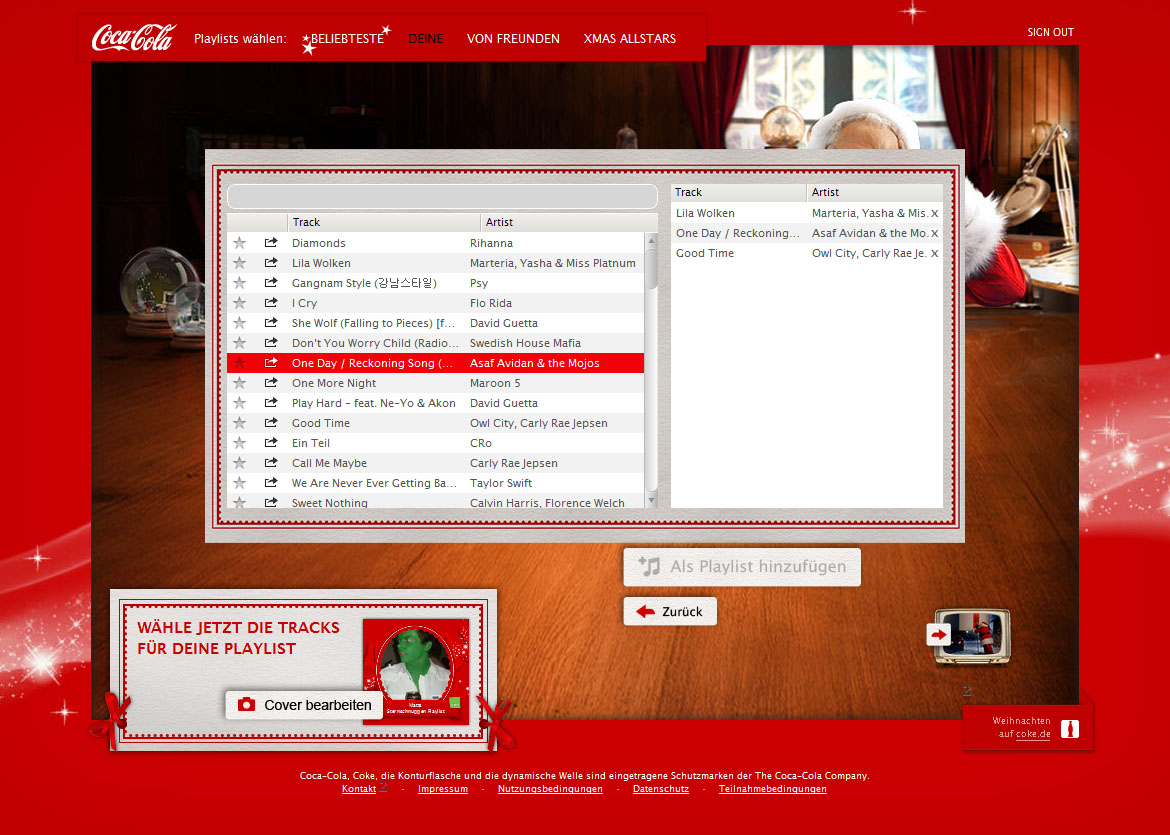Click the track search field
The width and height of the screenshot is (1170, 835).
(x=441, y=196)
